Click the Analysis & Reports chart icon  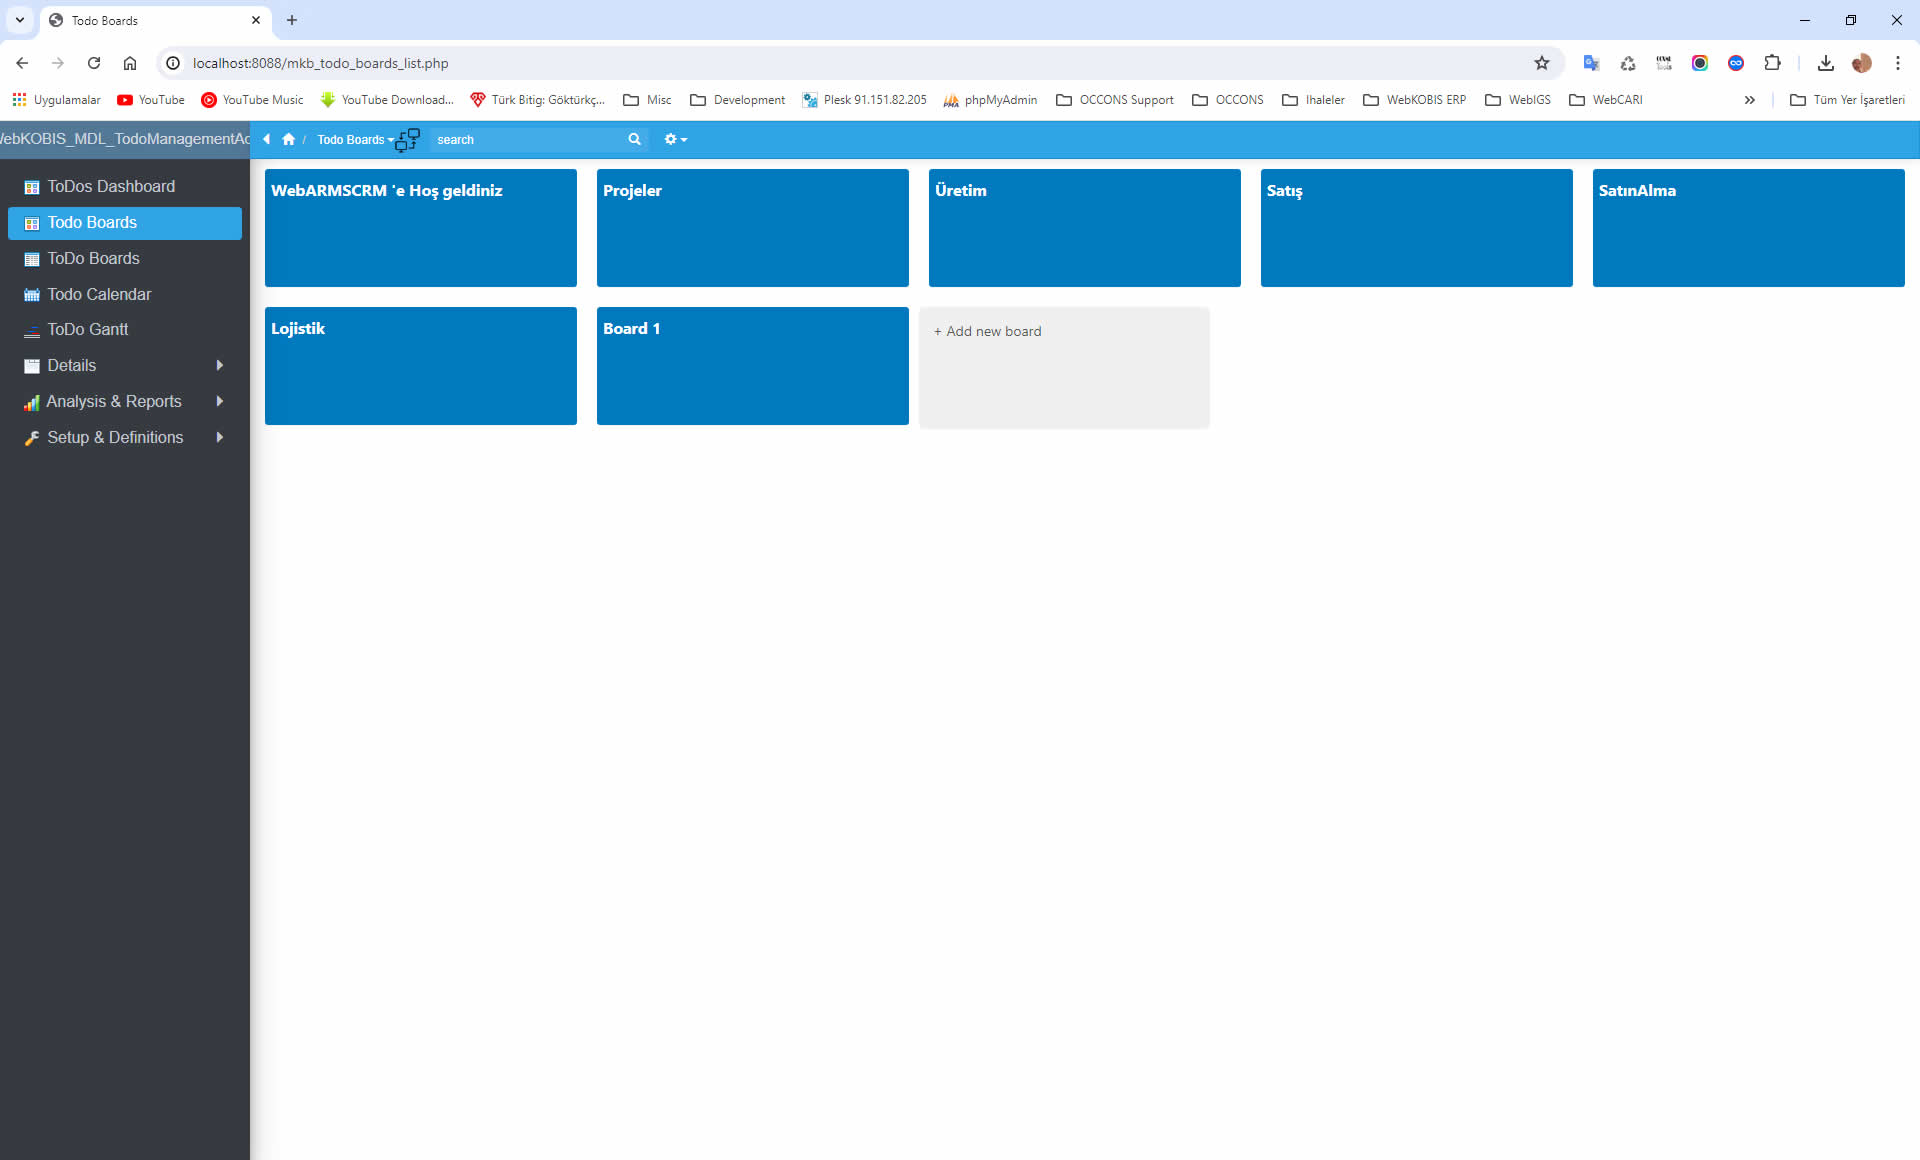[32, 402]
